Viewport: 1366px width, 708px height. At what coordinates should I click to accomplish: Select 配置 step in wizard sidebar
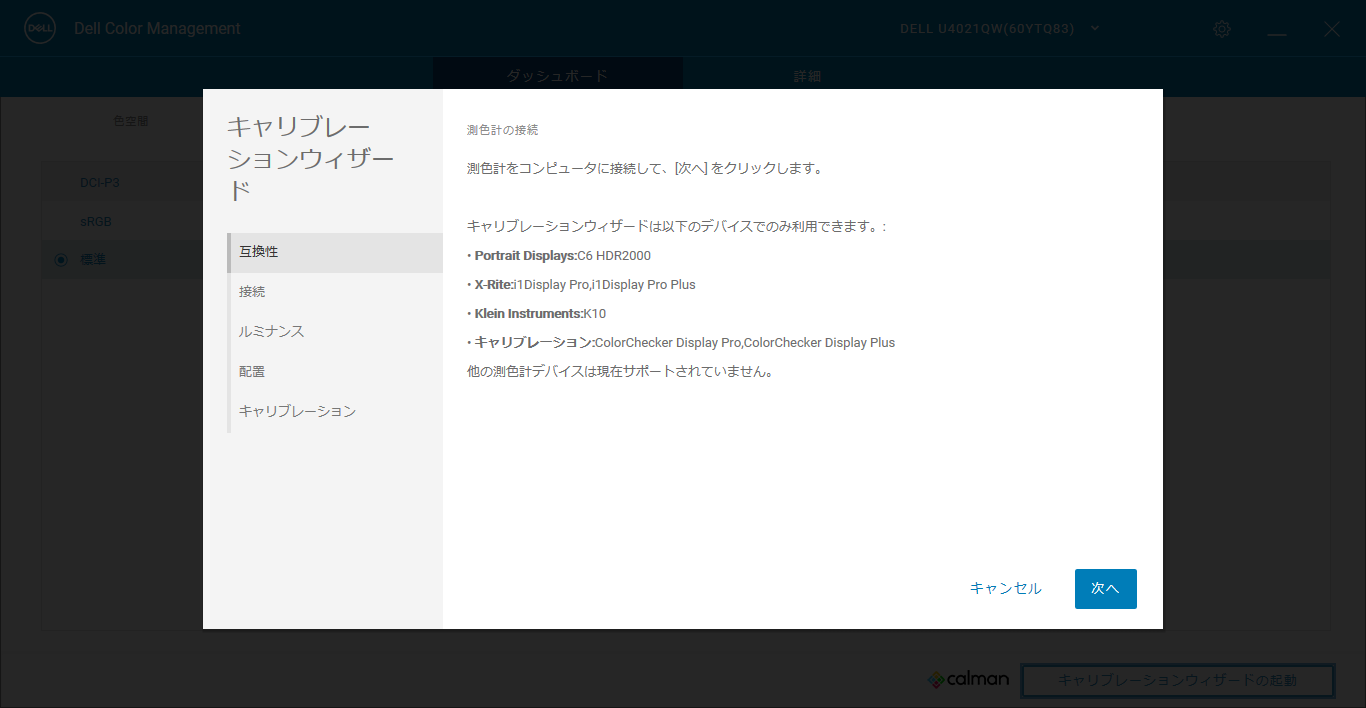(335, 372)
